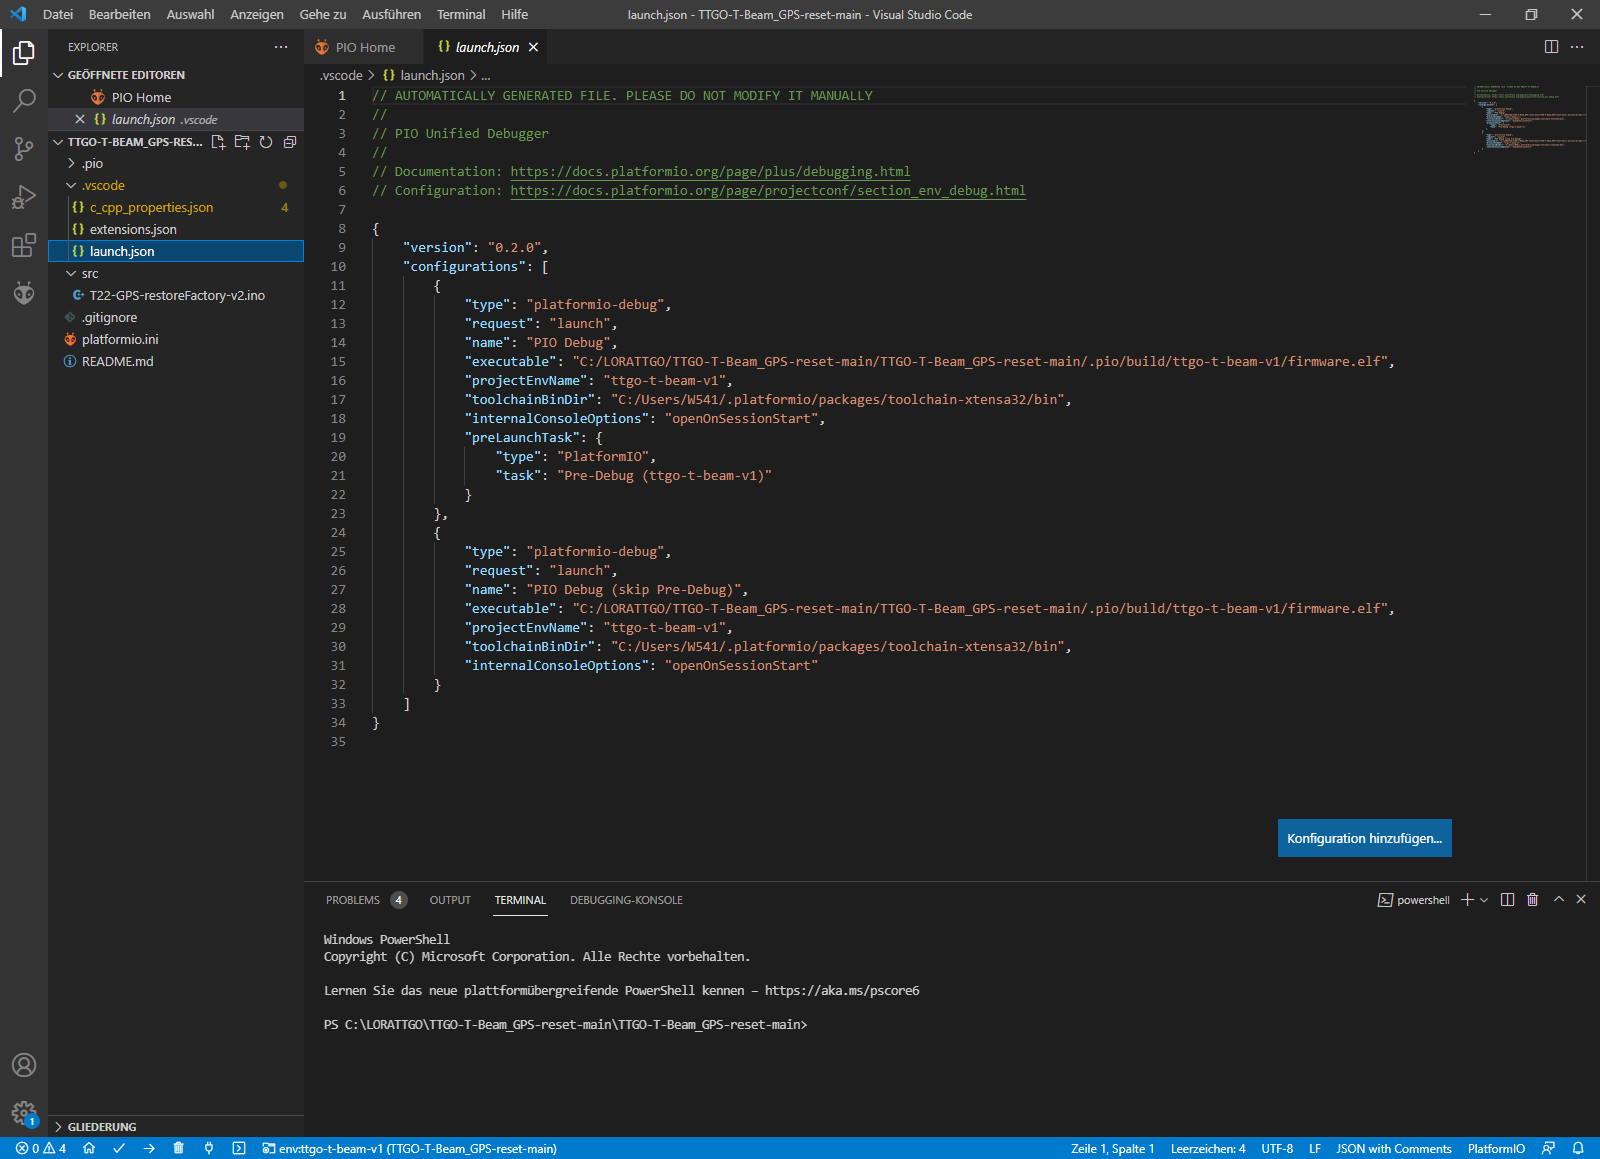Viewport: 1600px width, 1159px height.
Task: Open the Search view in activity bar
Action: pyautogui.click(x=24, y=101)
